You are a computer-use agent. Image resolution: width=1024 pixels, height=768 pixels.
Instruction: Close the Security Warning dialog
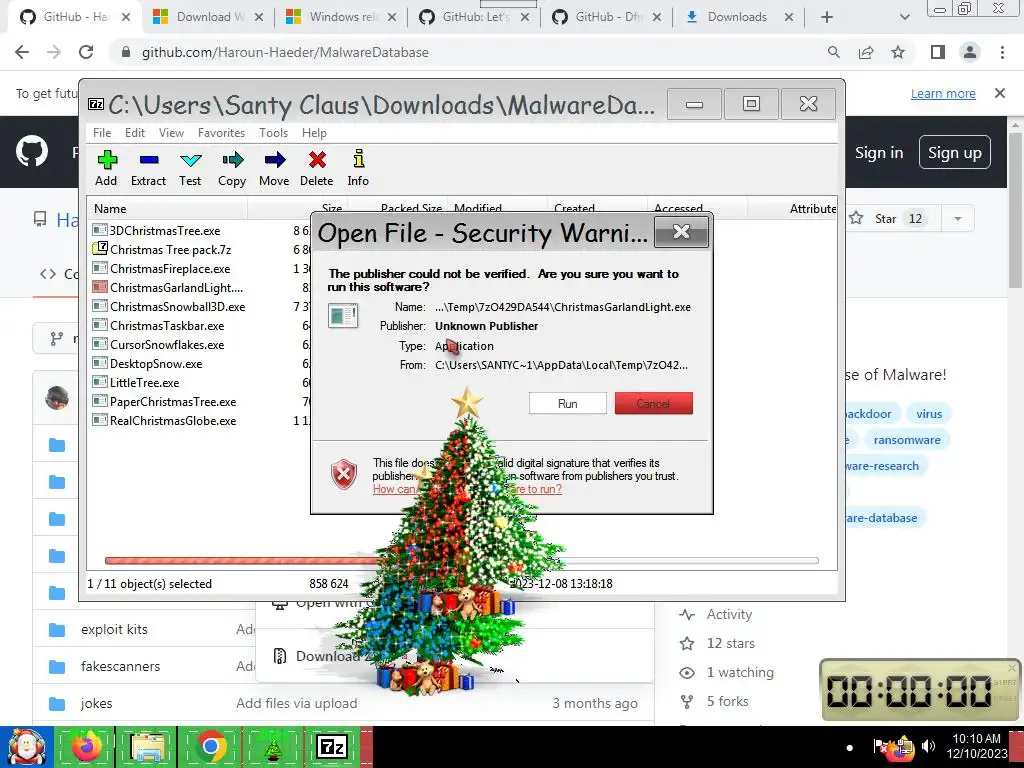click(x=681, y=232)
